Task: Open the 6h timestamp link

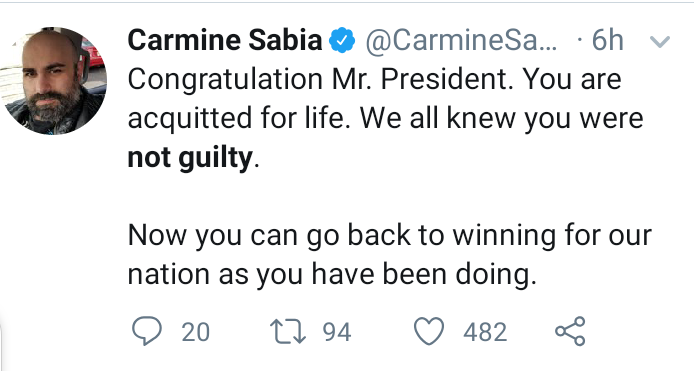Action: (607, 40)
